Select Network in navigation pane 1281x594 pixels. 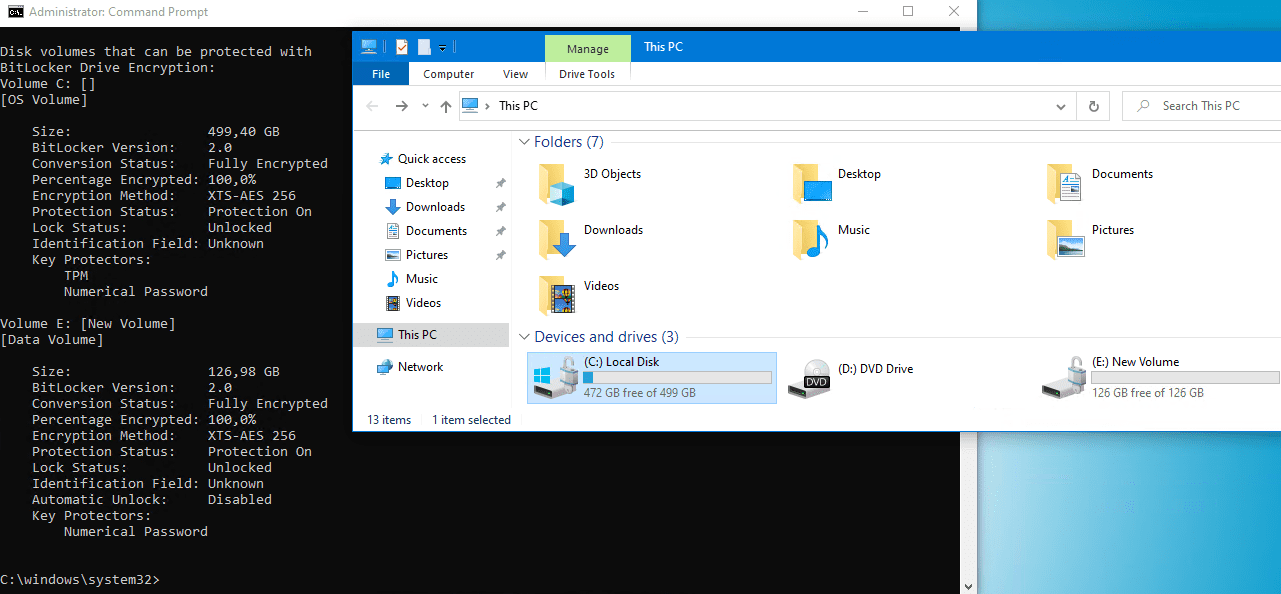420,367
